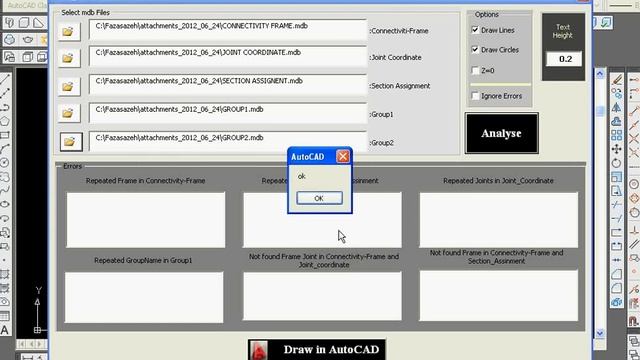Select the Extend tool
The image size is (640, 360).
(x=617, y=218)
